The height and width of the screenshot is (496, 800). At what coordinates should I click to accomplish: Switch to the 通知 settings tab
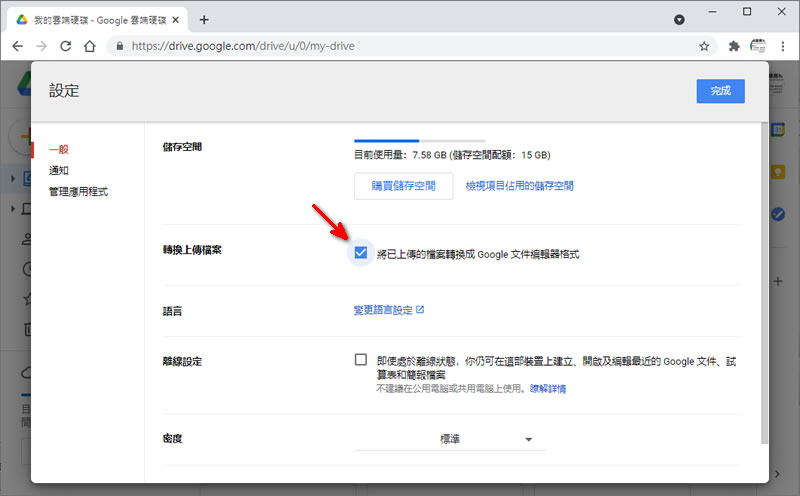tap(59, 170)
